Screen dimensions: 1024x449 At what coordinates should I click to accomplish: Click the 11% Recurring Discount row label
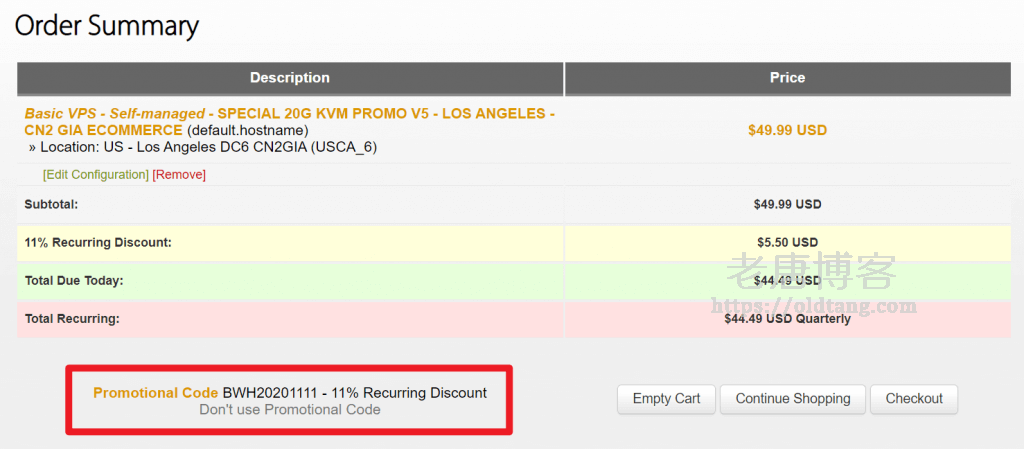98,242
